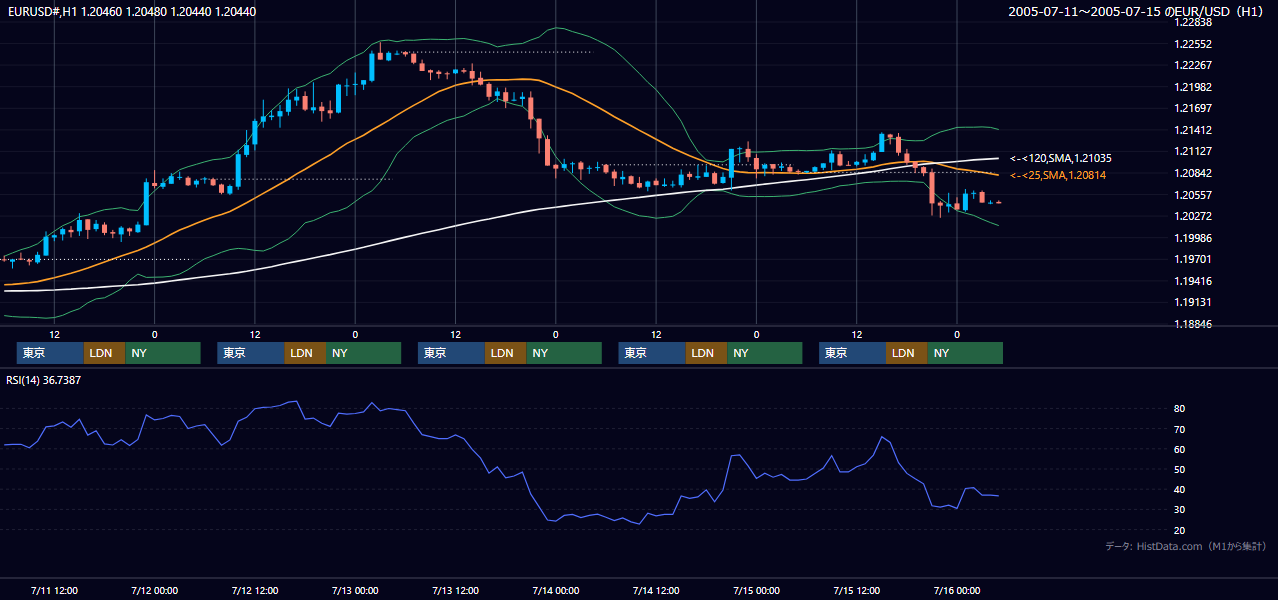1278x600 pixels.
Task: Click the 7/14 12:00 date label
Action: [656, 590]
